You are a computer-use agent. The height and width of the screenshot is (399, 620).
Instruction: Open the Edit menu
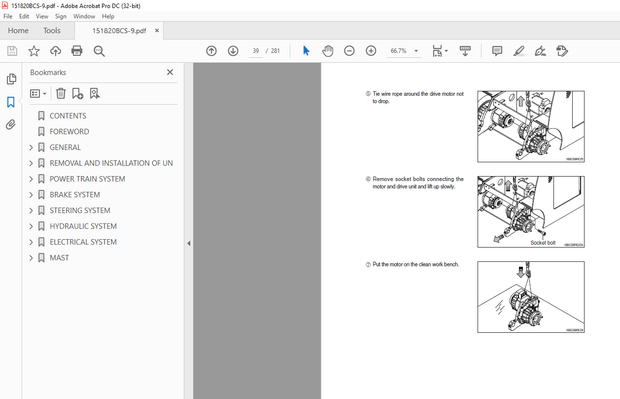pos(24,16)
